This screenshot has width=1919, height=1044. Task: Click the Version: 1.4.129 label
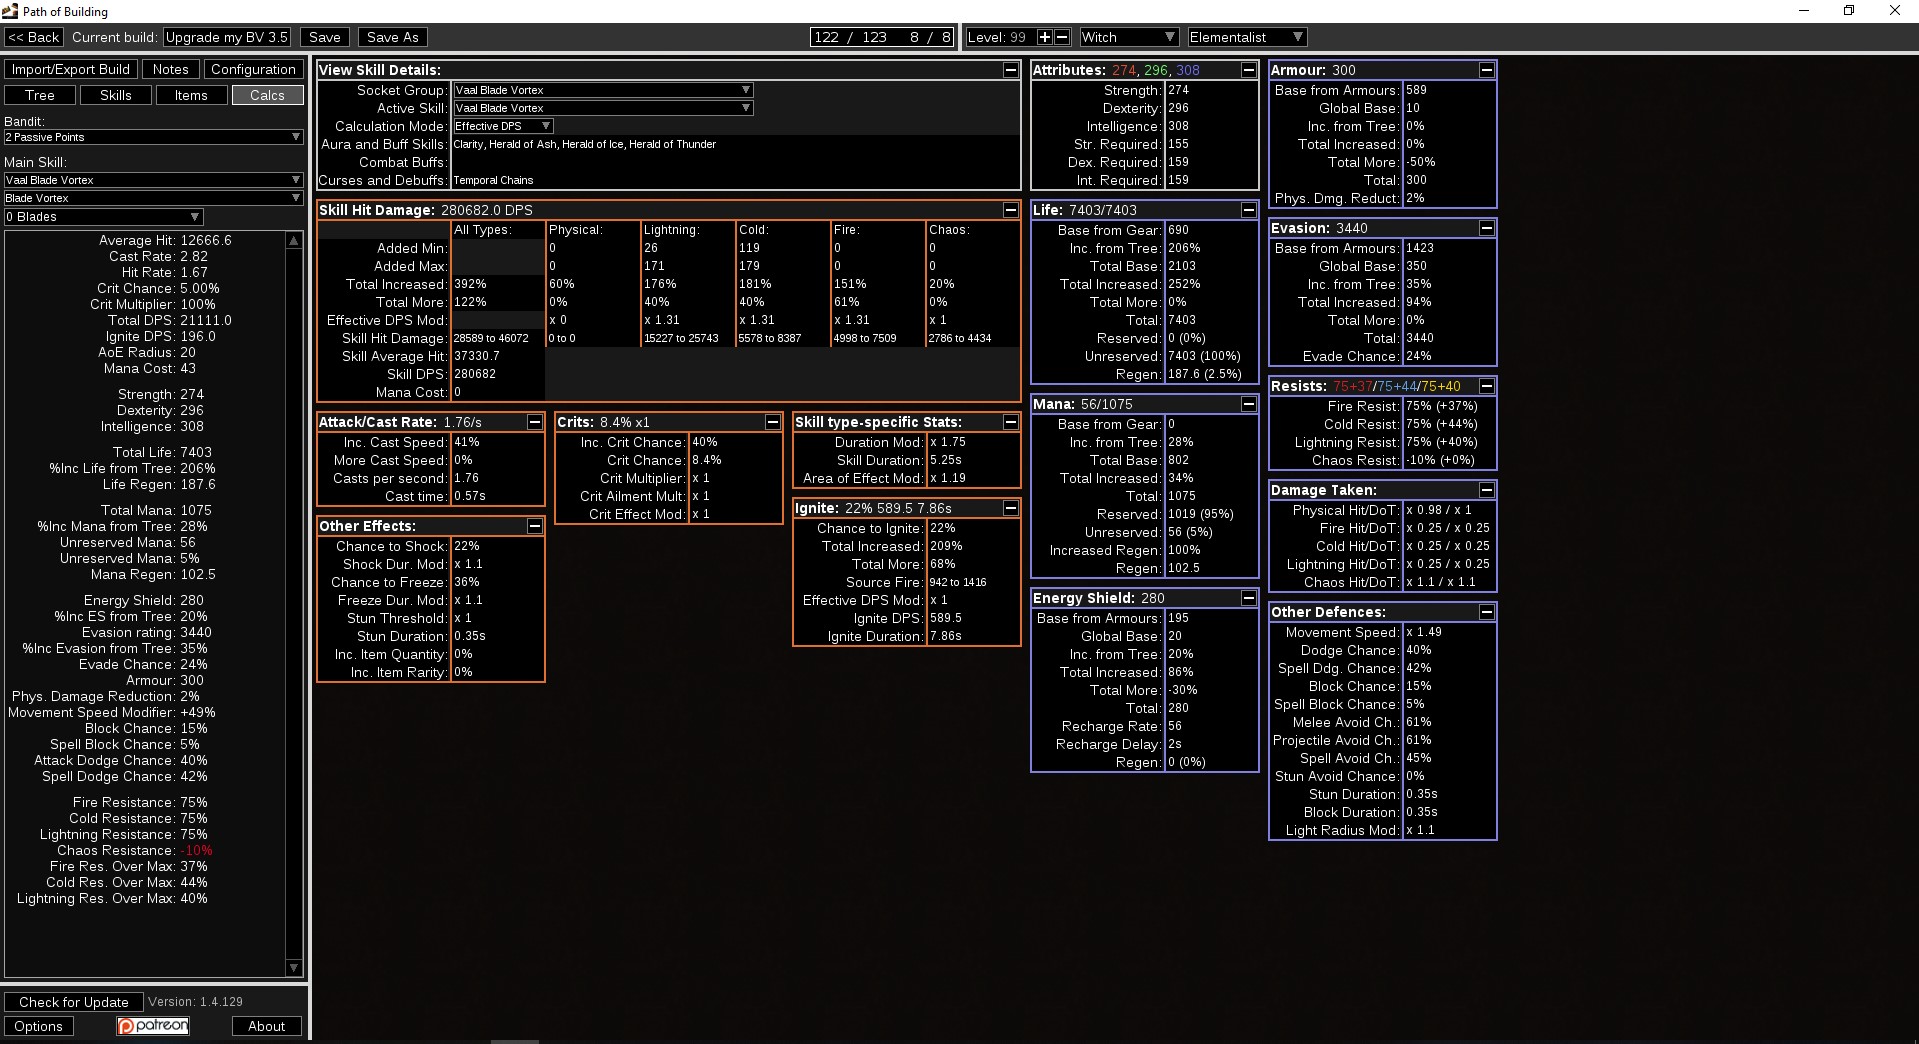point(196,1001)
